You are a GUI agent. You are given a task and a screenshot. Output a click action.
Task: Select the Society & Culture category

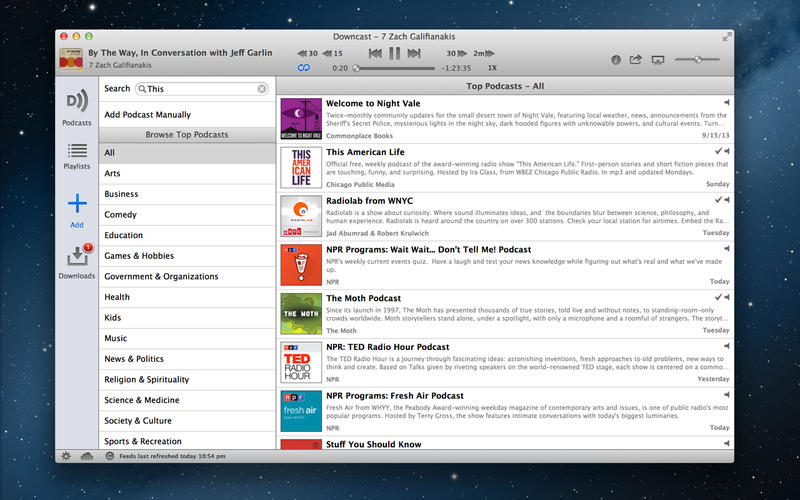187,421
